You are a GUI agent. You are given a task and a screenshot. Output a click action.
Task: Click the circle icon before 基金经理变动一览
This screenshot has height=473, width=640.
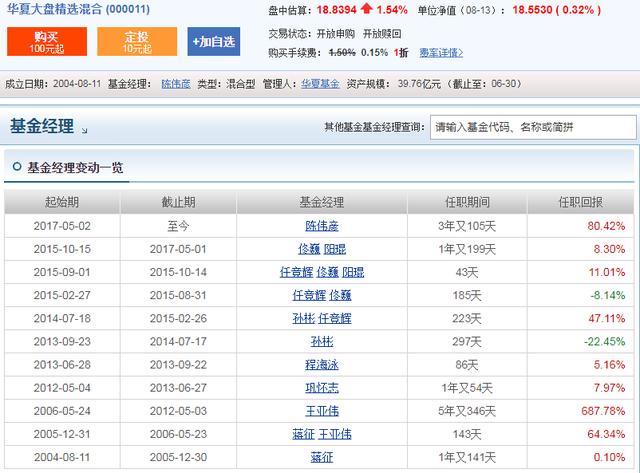17,167
